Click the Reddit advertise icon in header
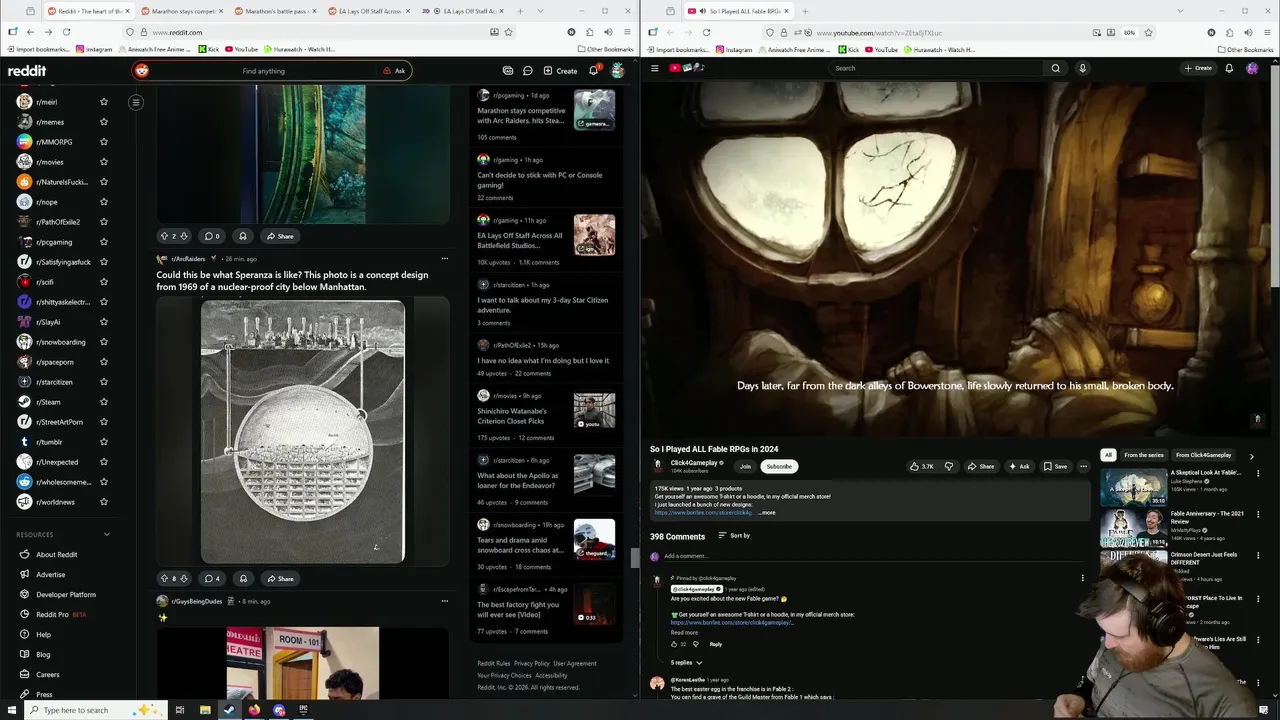This screenshot has height=720, width=1280. pos(508,71)
